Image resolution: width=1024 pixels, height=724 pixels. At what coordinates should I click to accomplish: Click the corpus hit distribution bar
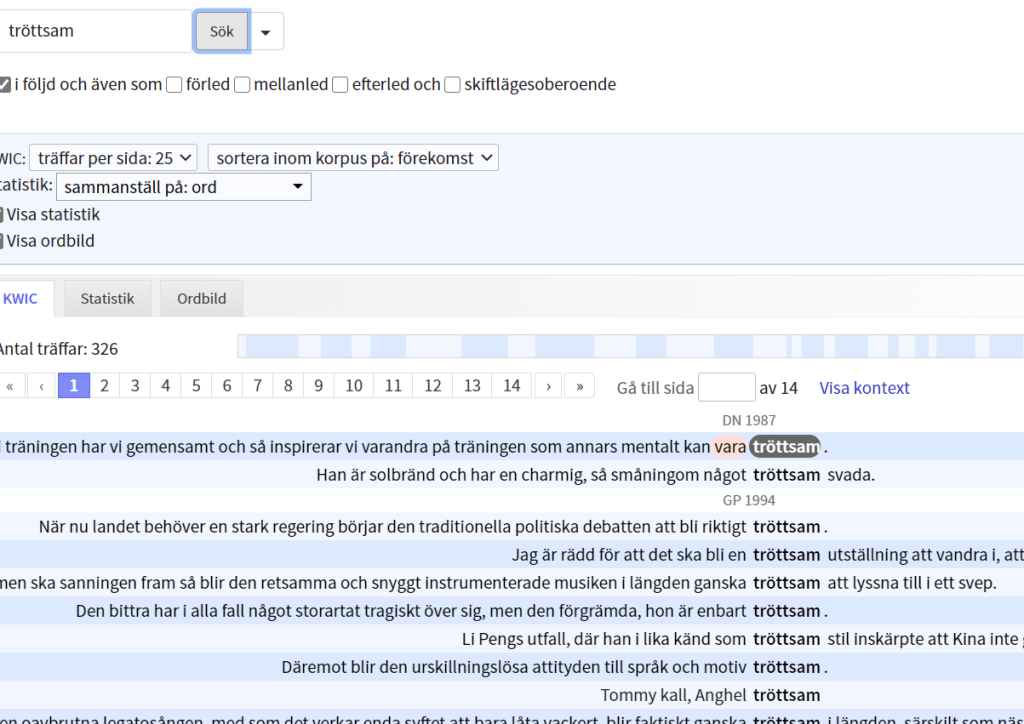pos(630,347)
